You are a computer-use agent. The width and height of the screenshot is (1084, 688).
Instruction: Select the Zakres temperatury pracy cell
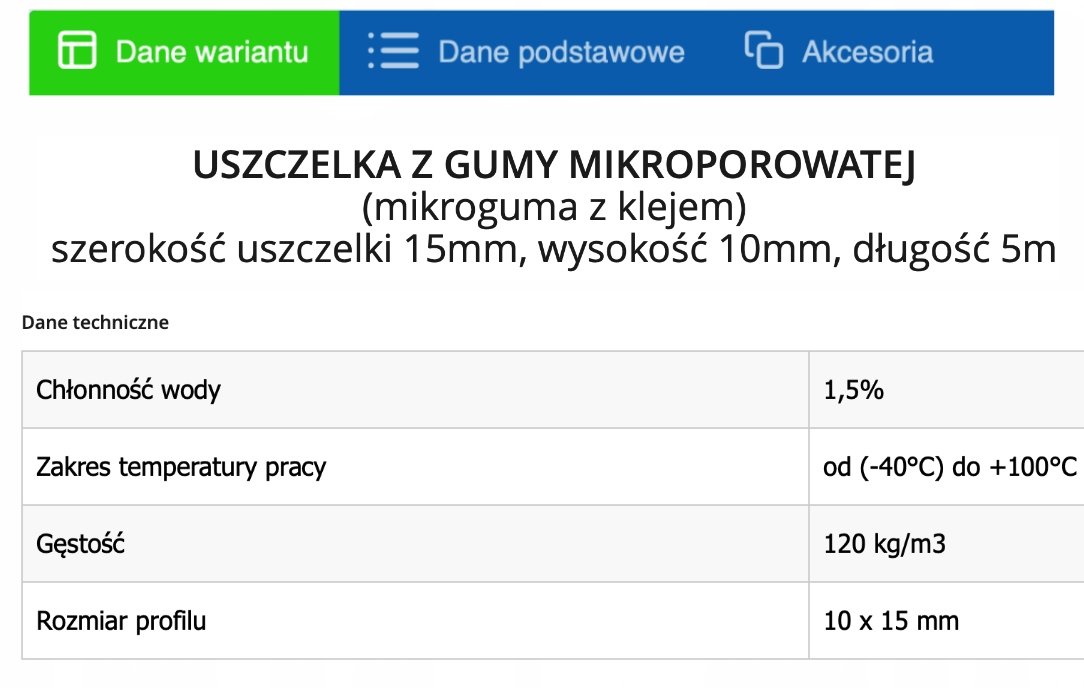(415, 467)
